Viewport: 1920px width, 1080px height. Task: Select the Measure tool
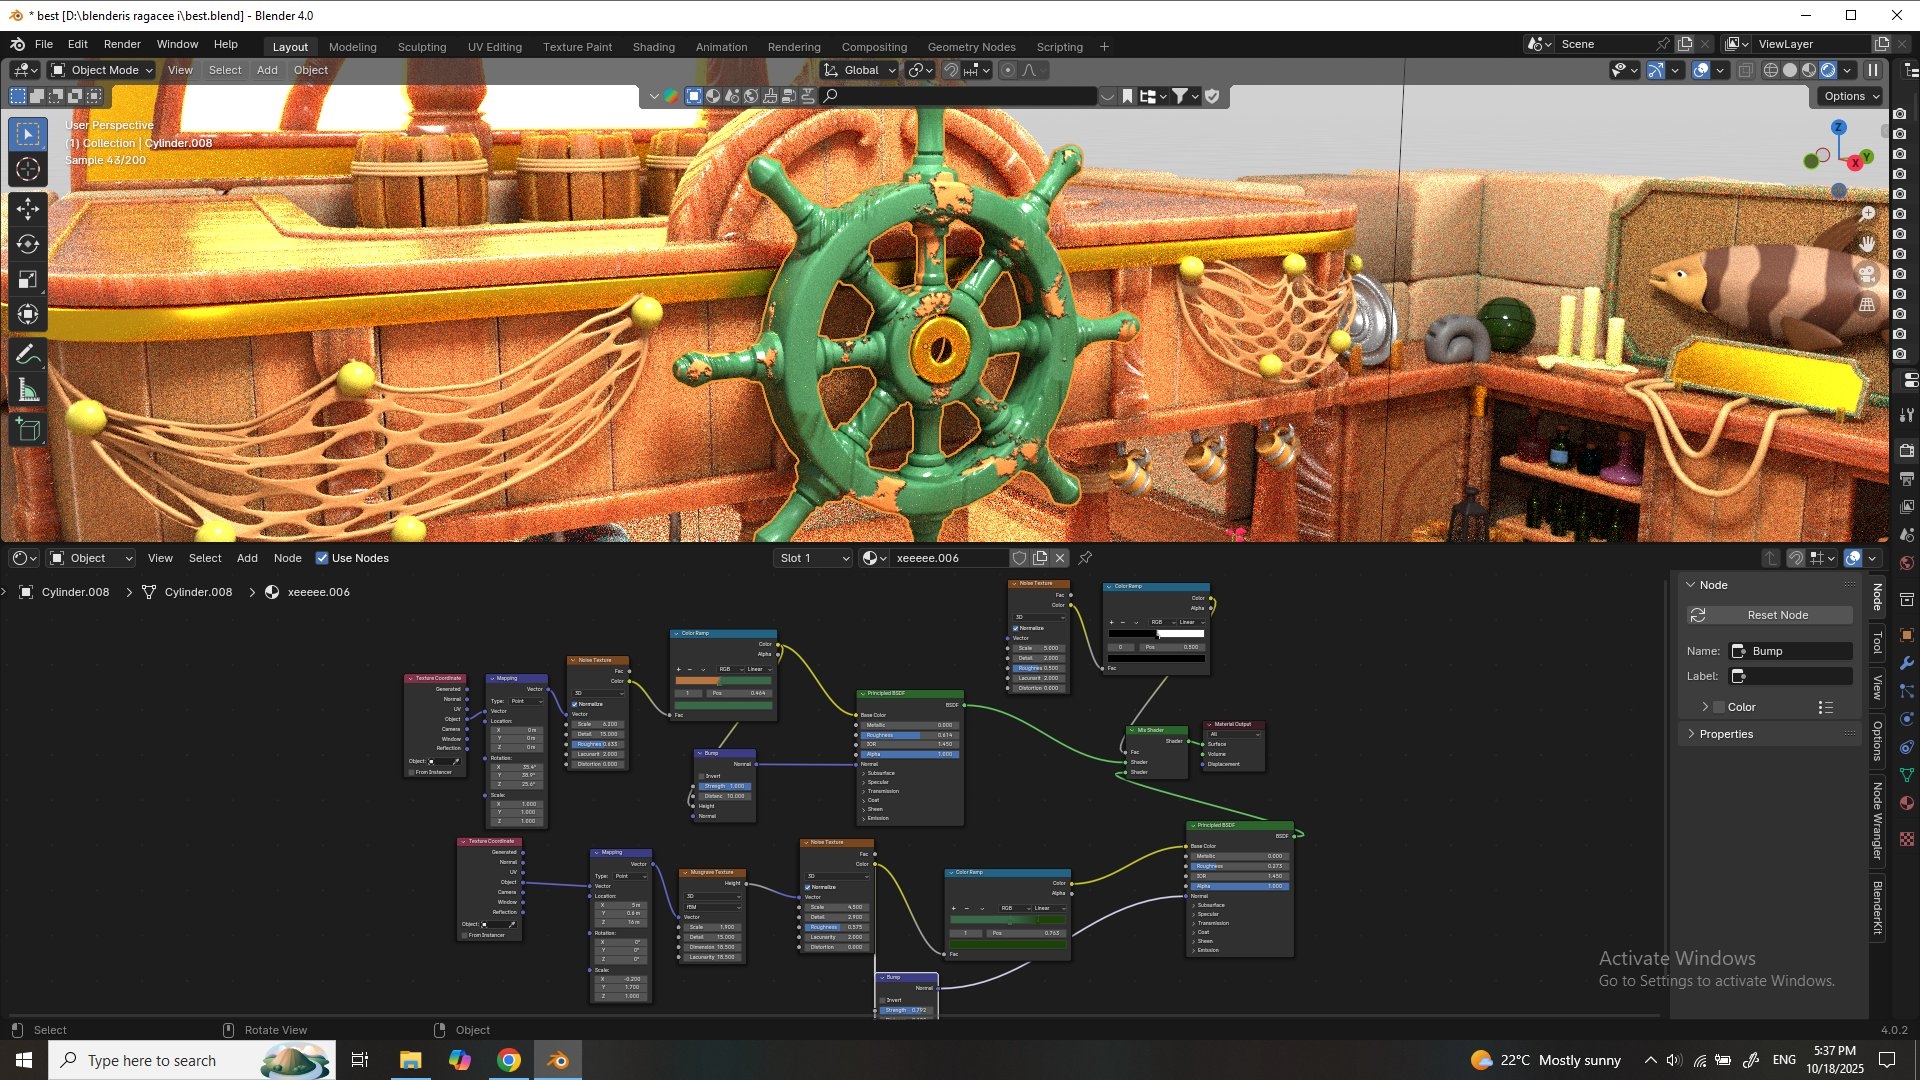pyautogui.click(x=27, y=391)
